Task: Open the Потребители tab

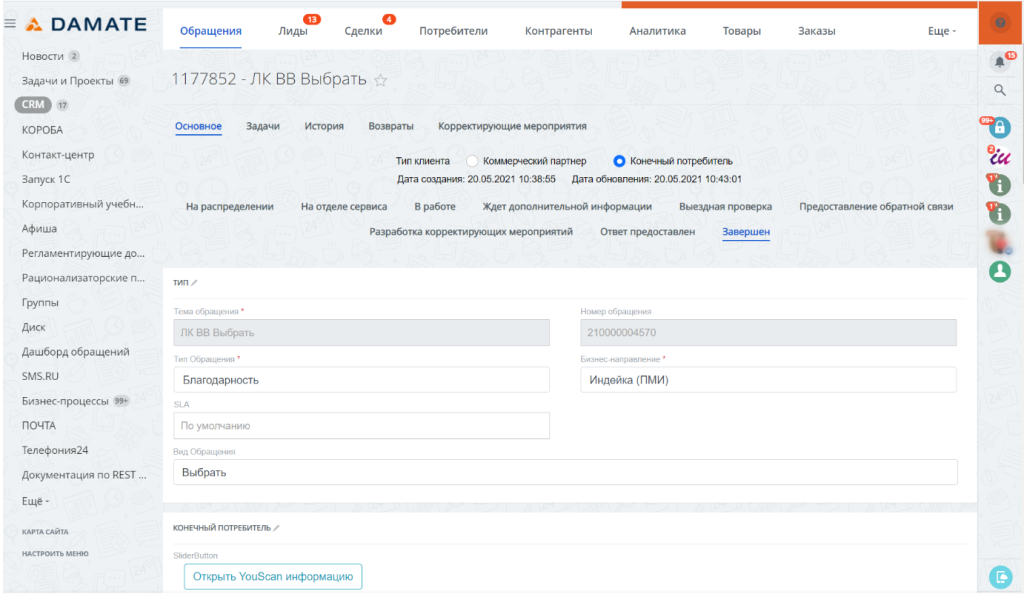Action: 453,31
